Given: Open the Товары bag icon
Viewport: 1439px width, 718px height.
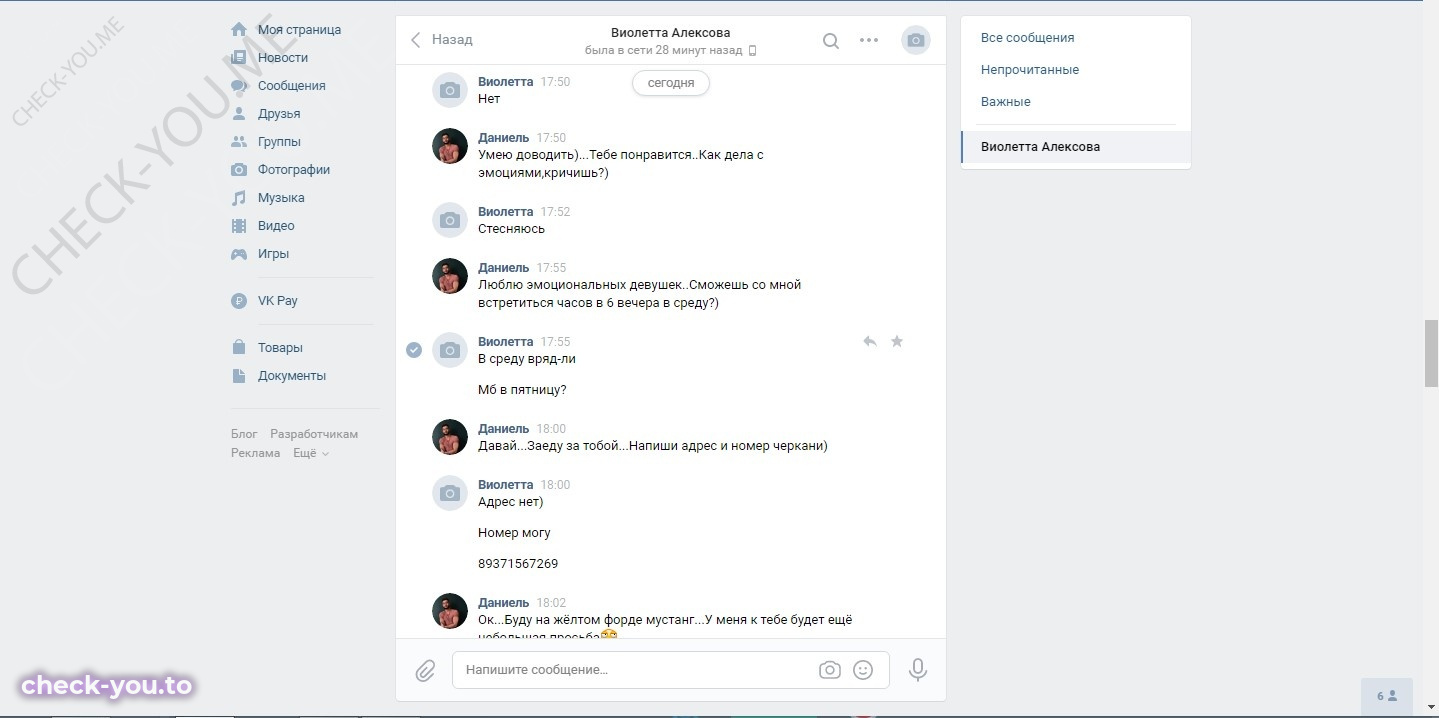Looking at the screenshot, I should coord(239,348).
